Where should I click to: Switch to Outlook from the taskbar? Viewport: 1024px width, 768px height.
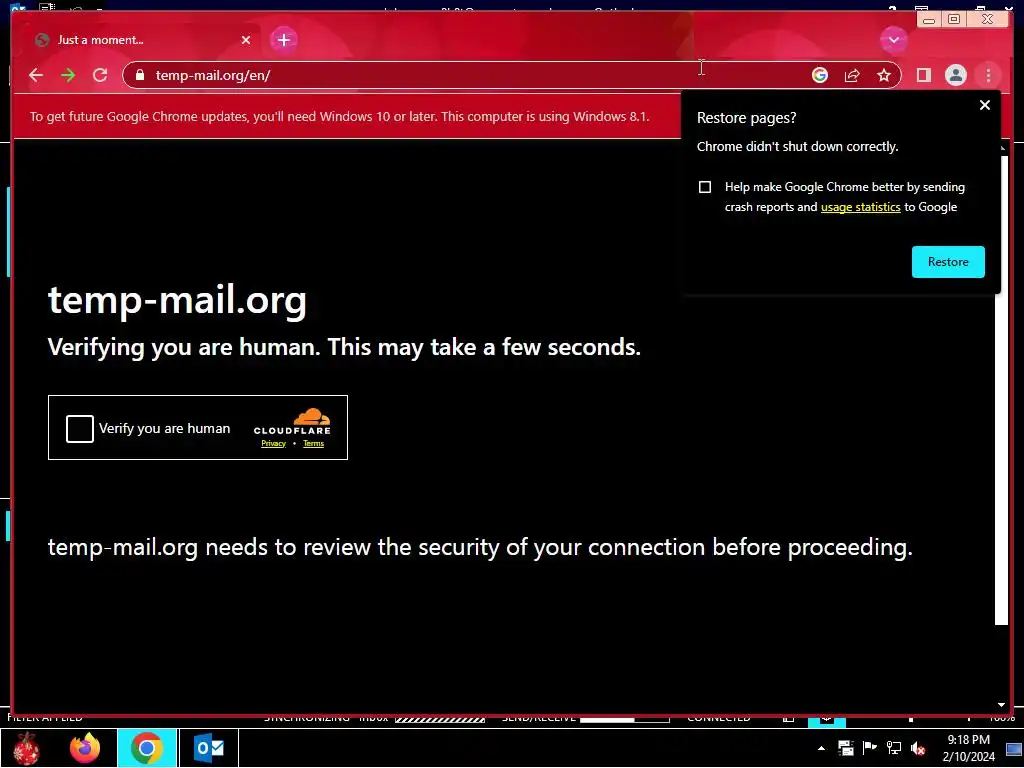coord(209,748)
